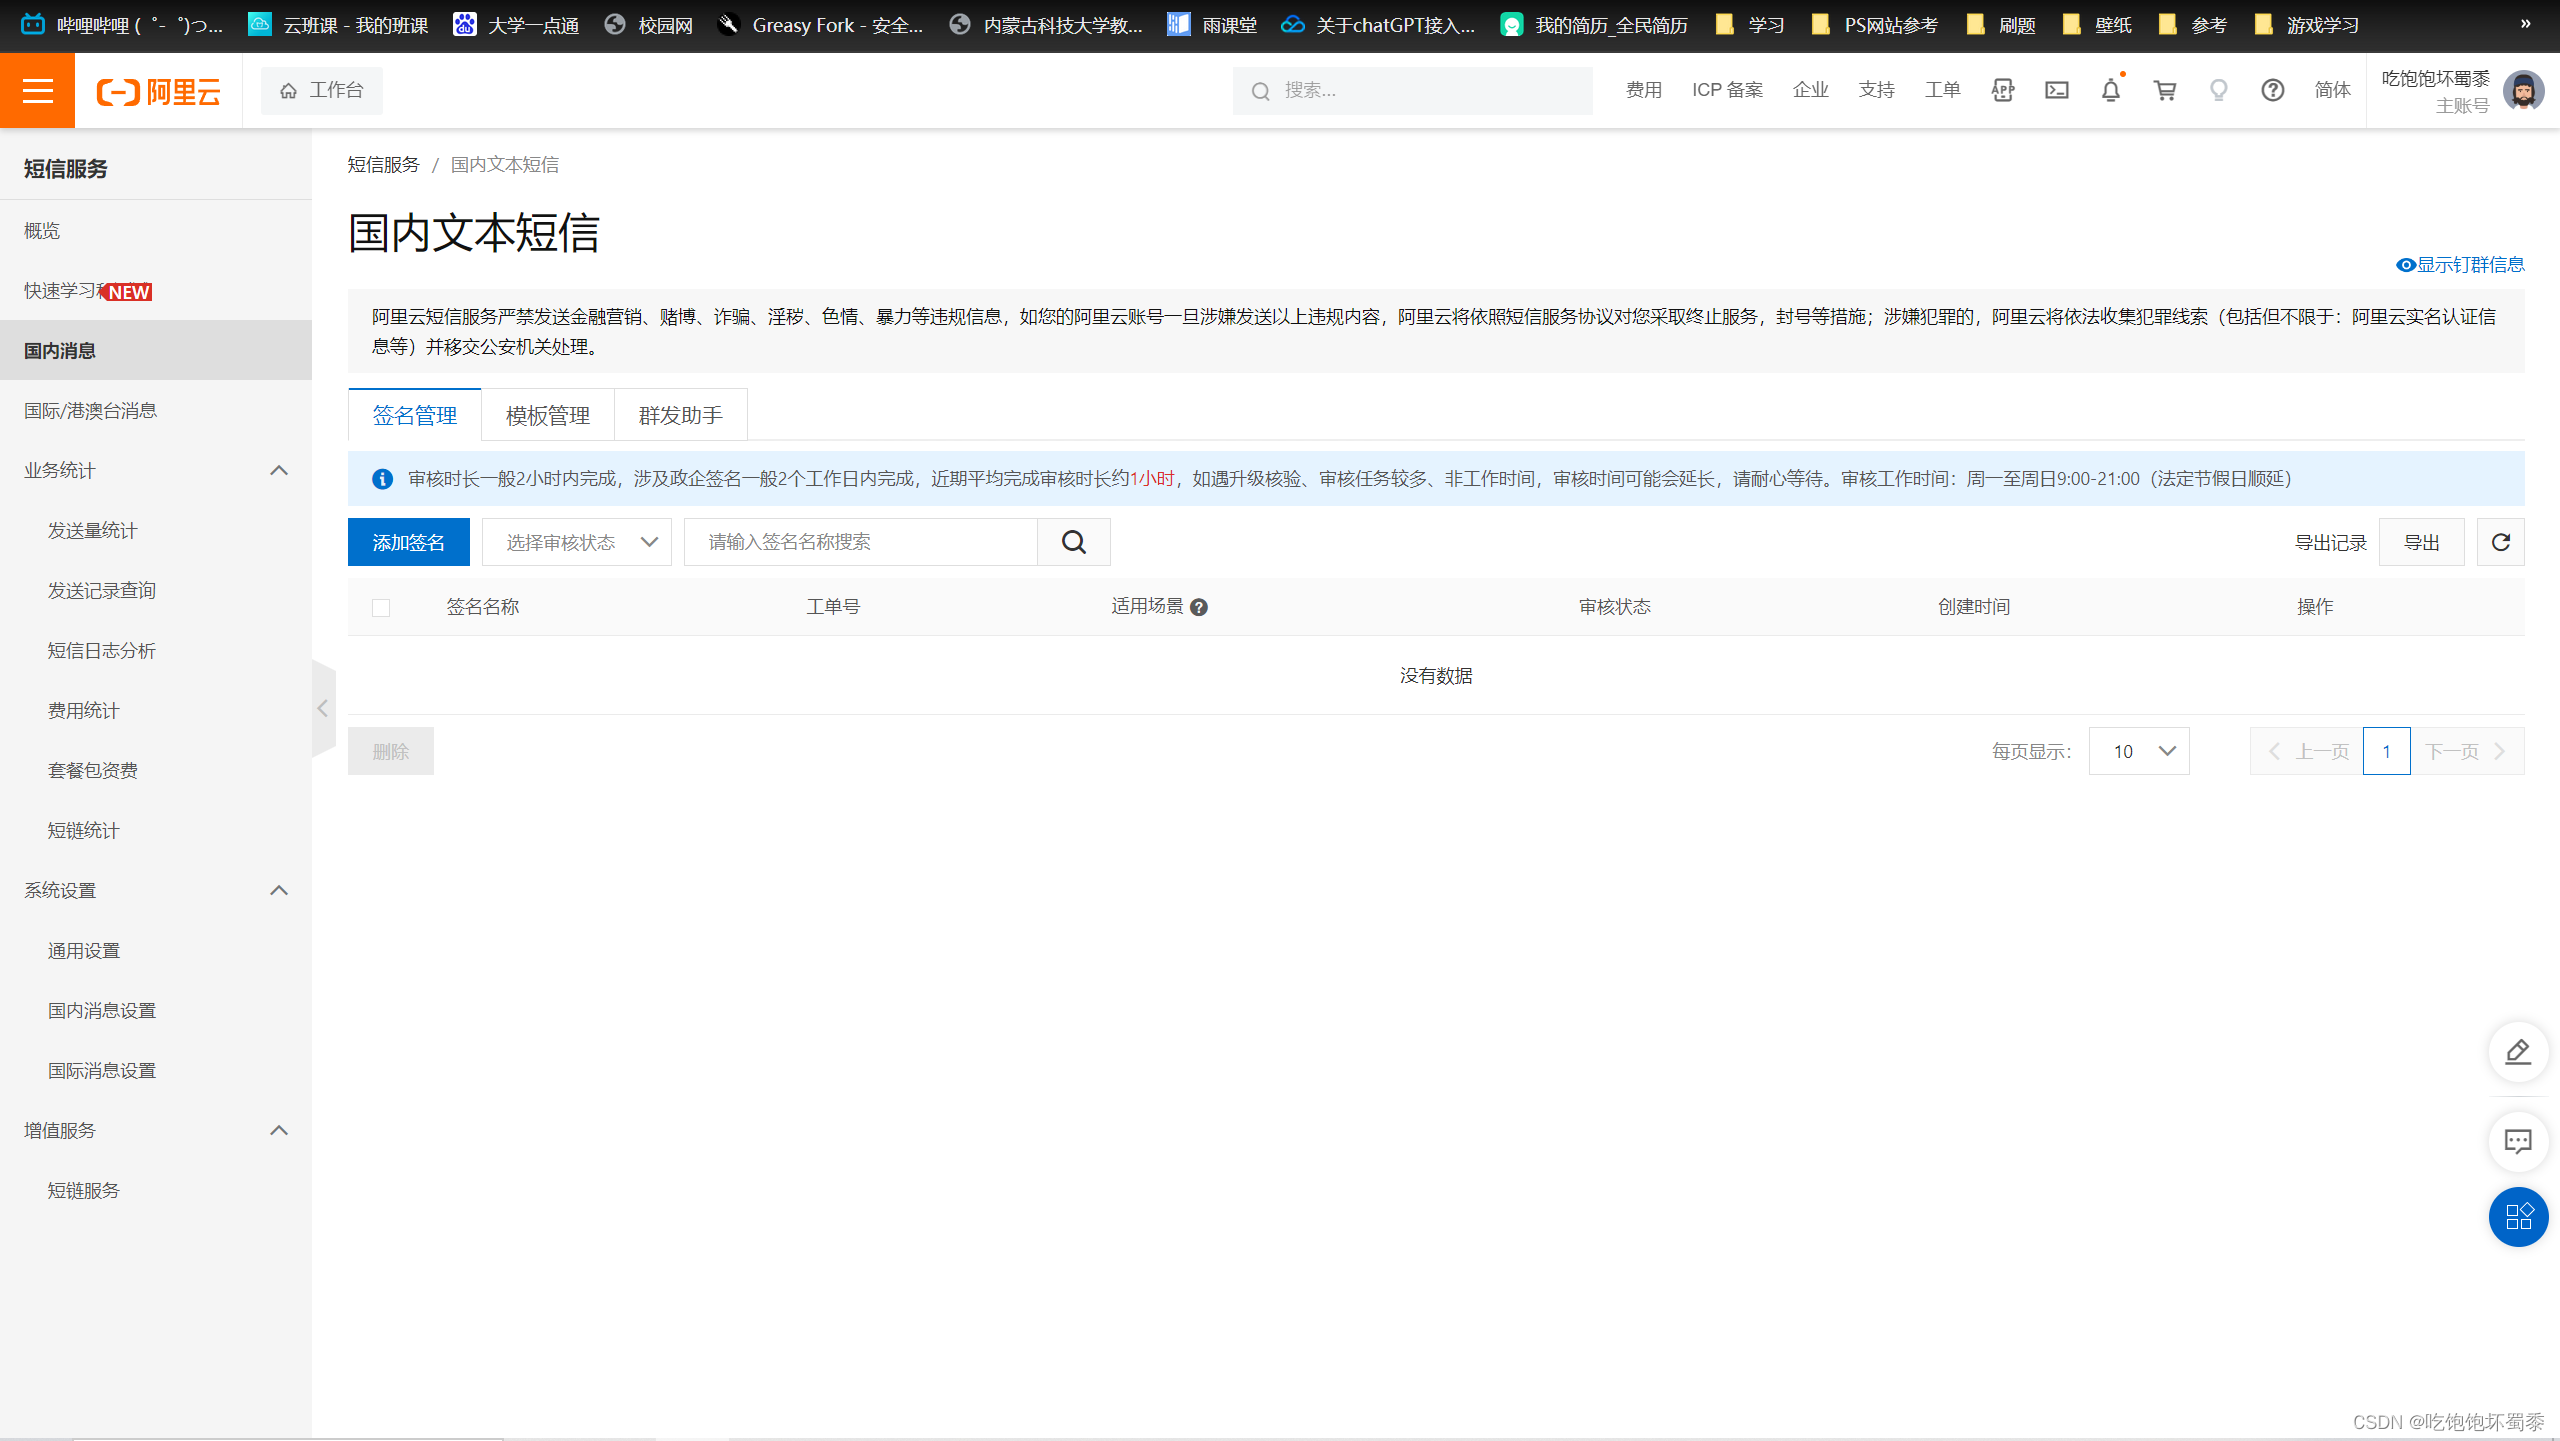Collapse the left sidebar panel handle
Screen dimensions: 2560x1441
pyautogui.click(x=323, y=708)
